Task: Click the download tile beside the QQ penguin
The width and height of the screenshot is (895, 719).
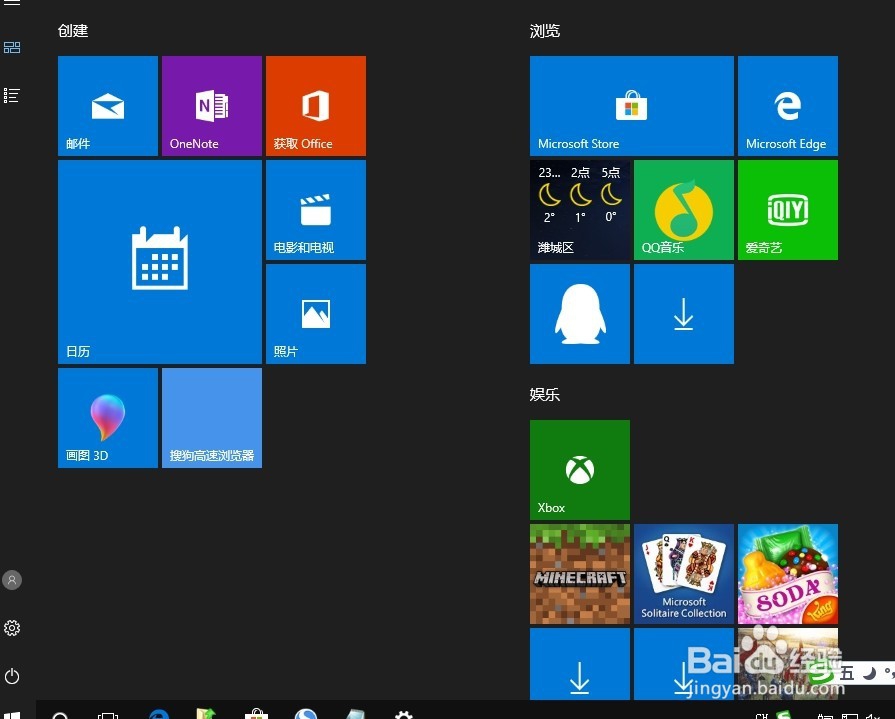Action: click(684, 314)
